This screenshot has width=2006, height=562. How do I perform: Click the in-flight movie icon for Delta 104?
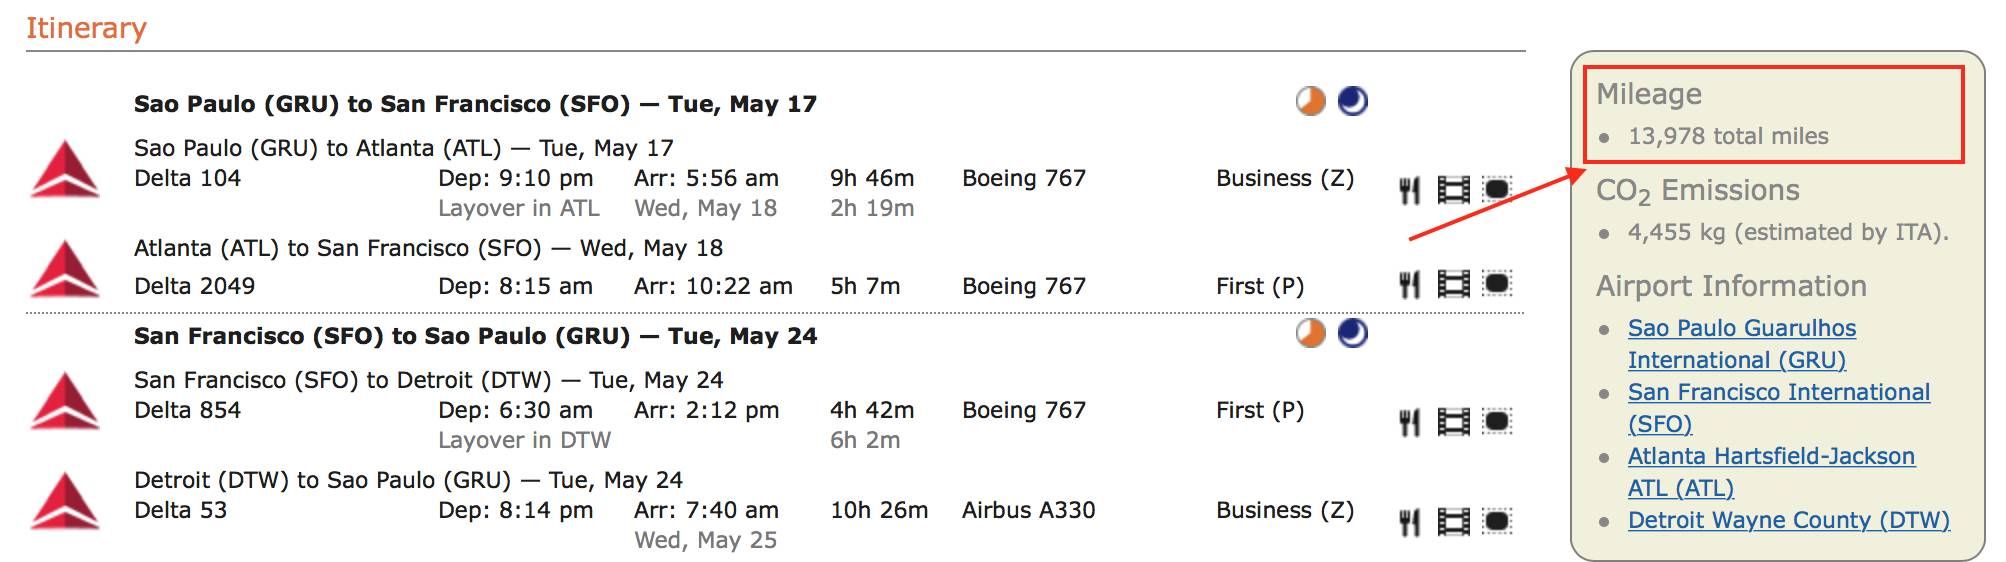click(1453, 190)
